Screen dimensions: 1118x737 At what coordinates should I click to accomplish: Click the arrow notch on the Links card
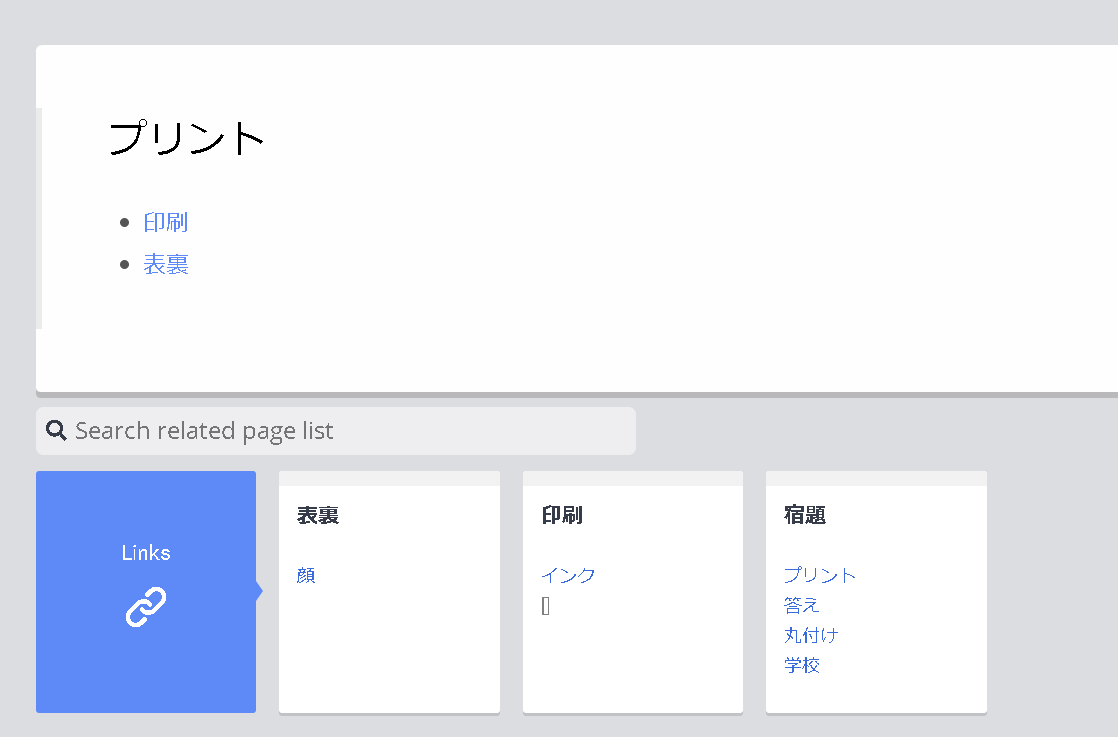259,591
